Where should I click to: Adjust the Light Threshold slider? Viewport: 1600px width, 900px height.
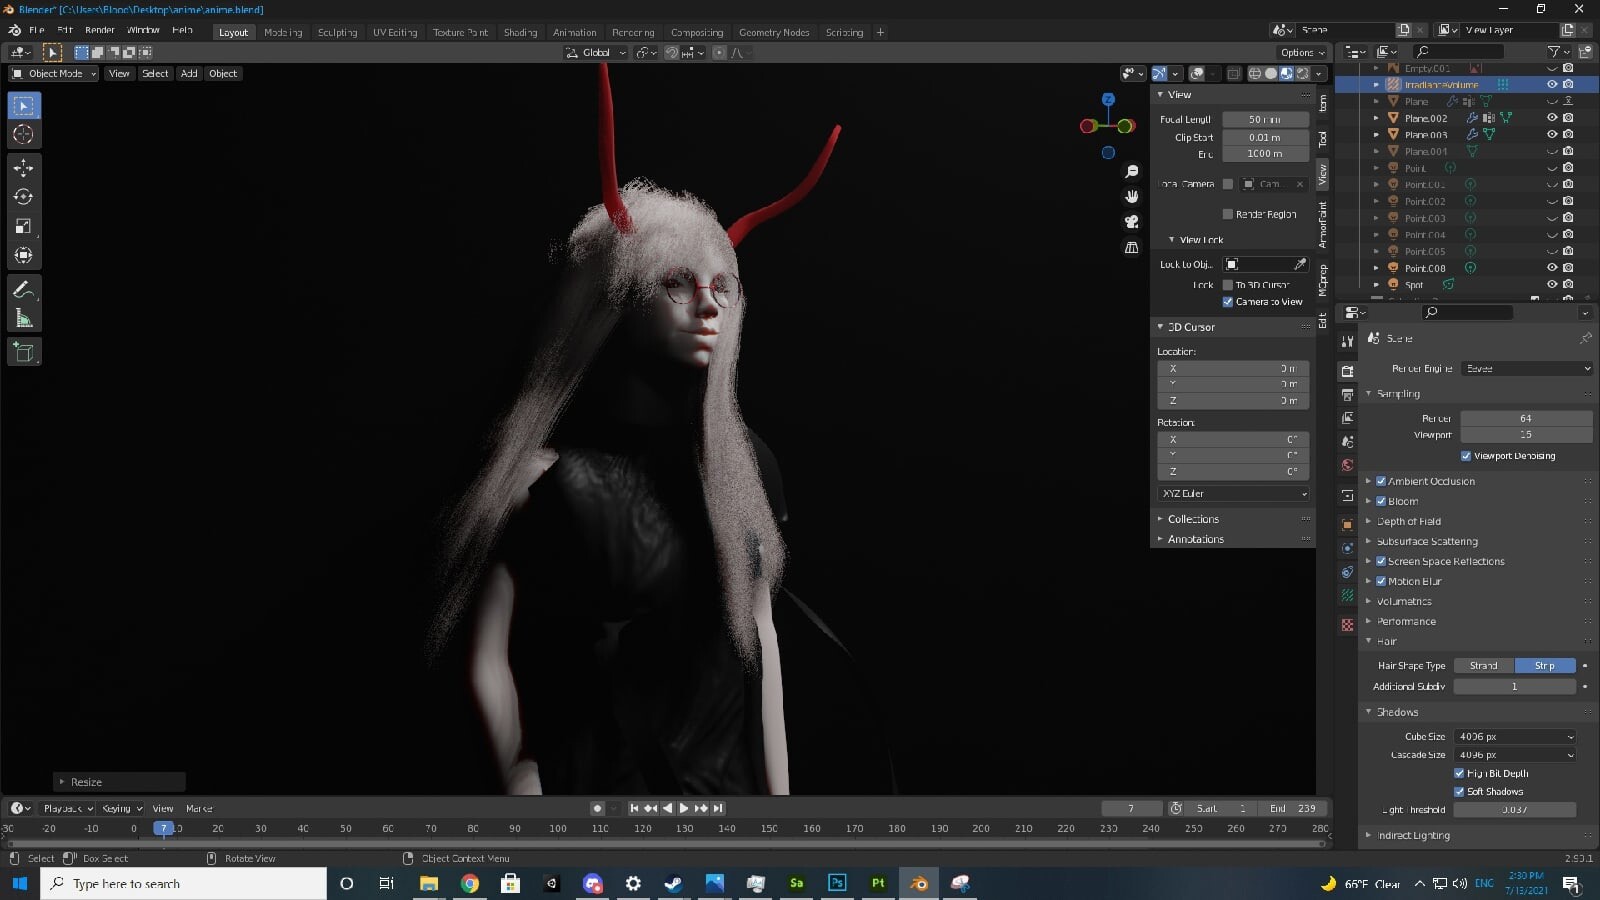click(x=1514, y=810)
